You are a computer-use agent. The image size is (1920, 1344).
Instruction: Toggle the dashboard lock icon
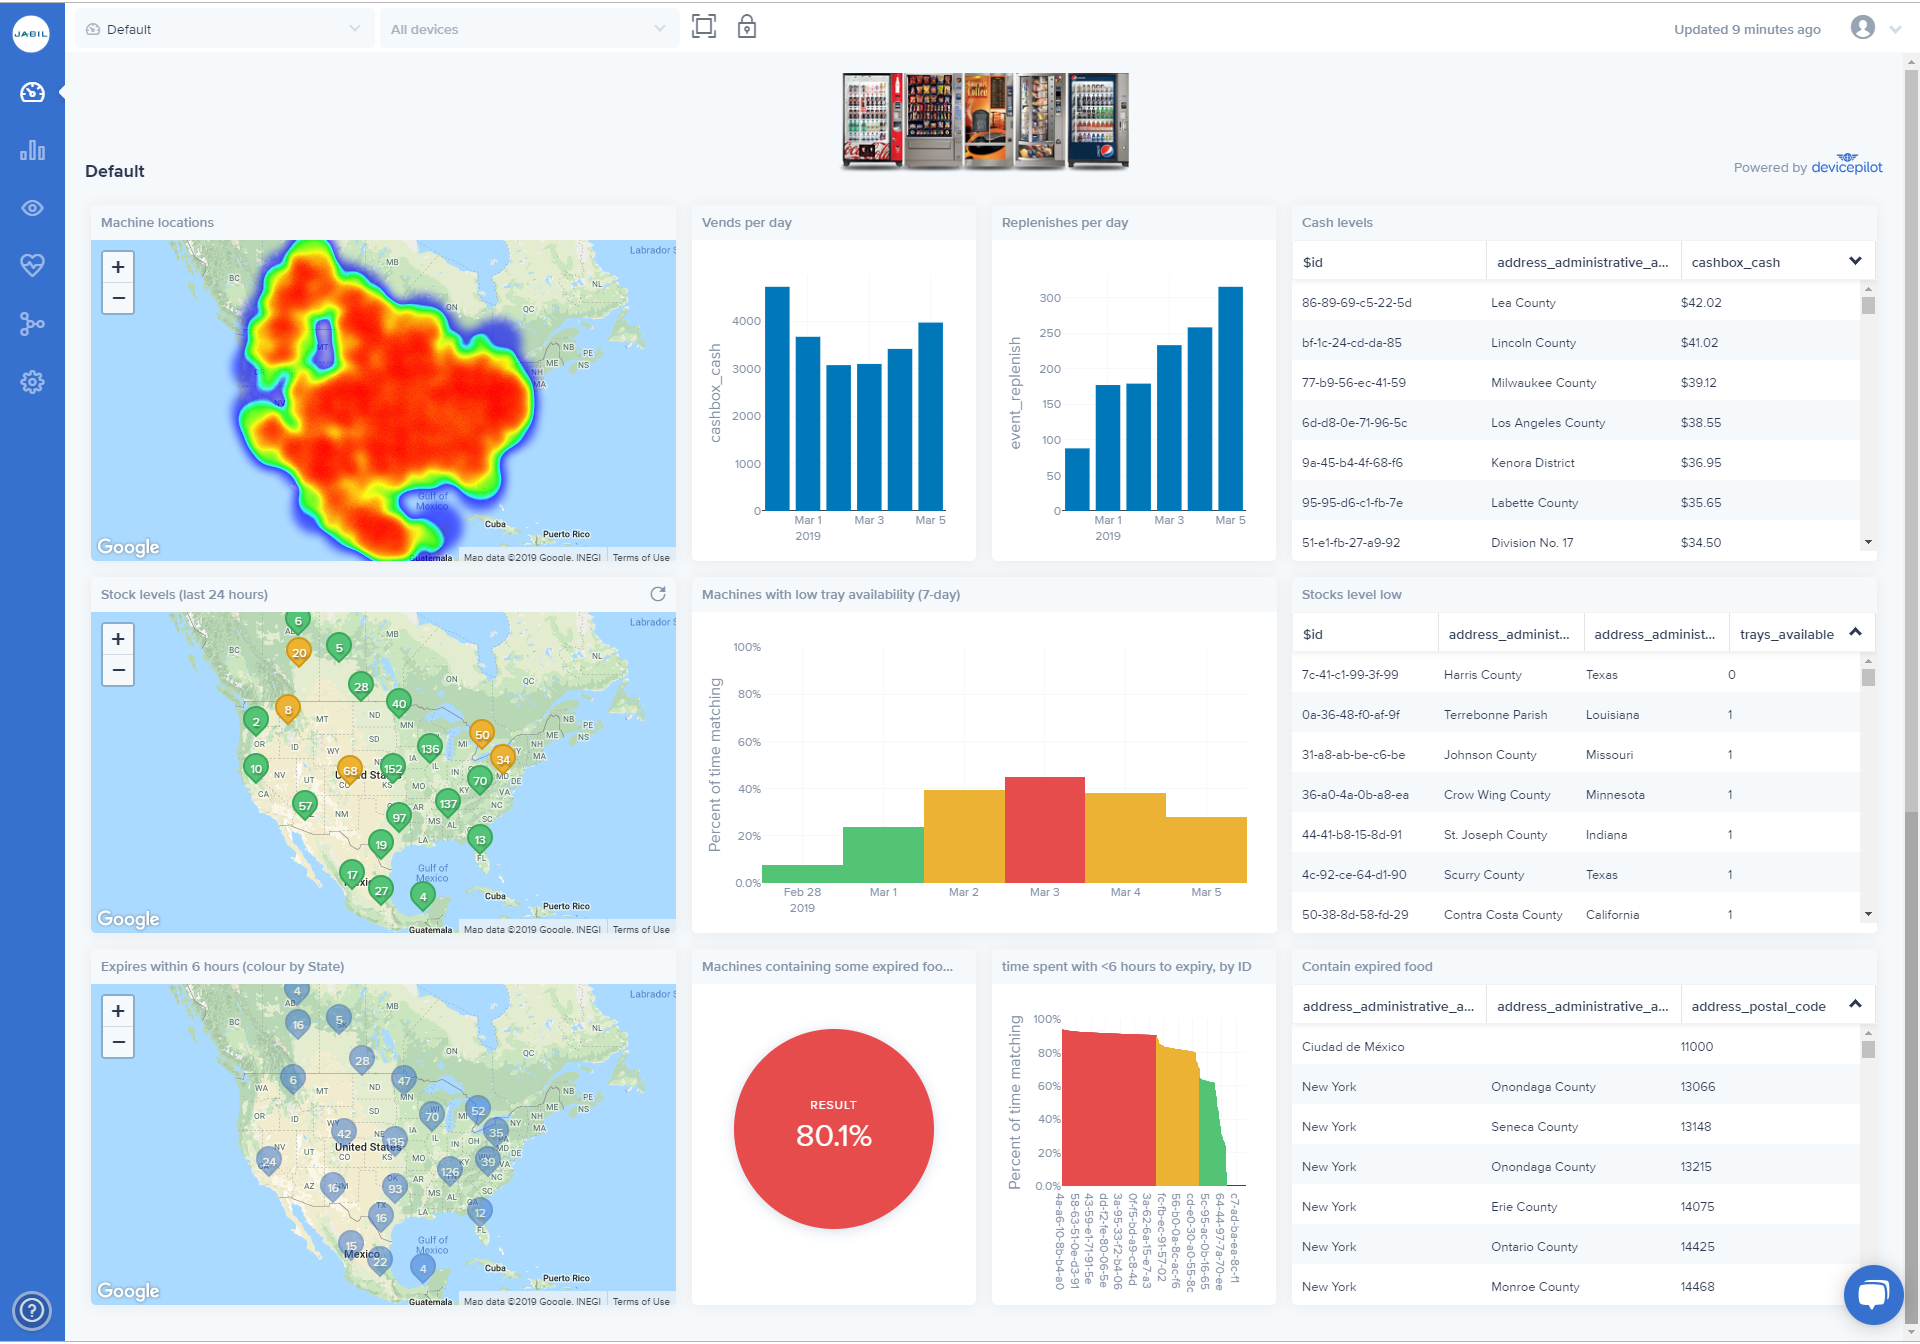coord(747,27)
